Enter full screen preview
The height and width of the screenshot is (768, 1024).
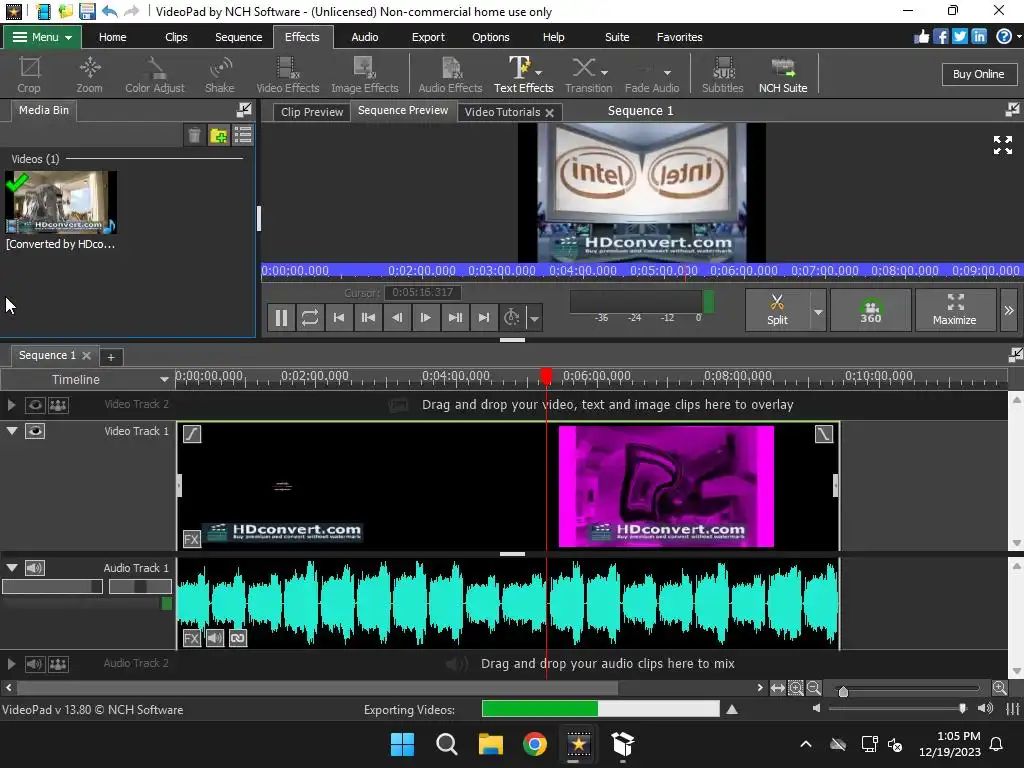coord(1002,145)
